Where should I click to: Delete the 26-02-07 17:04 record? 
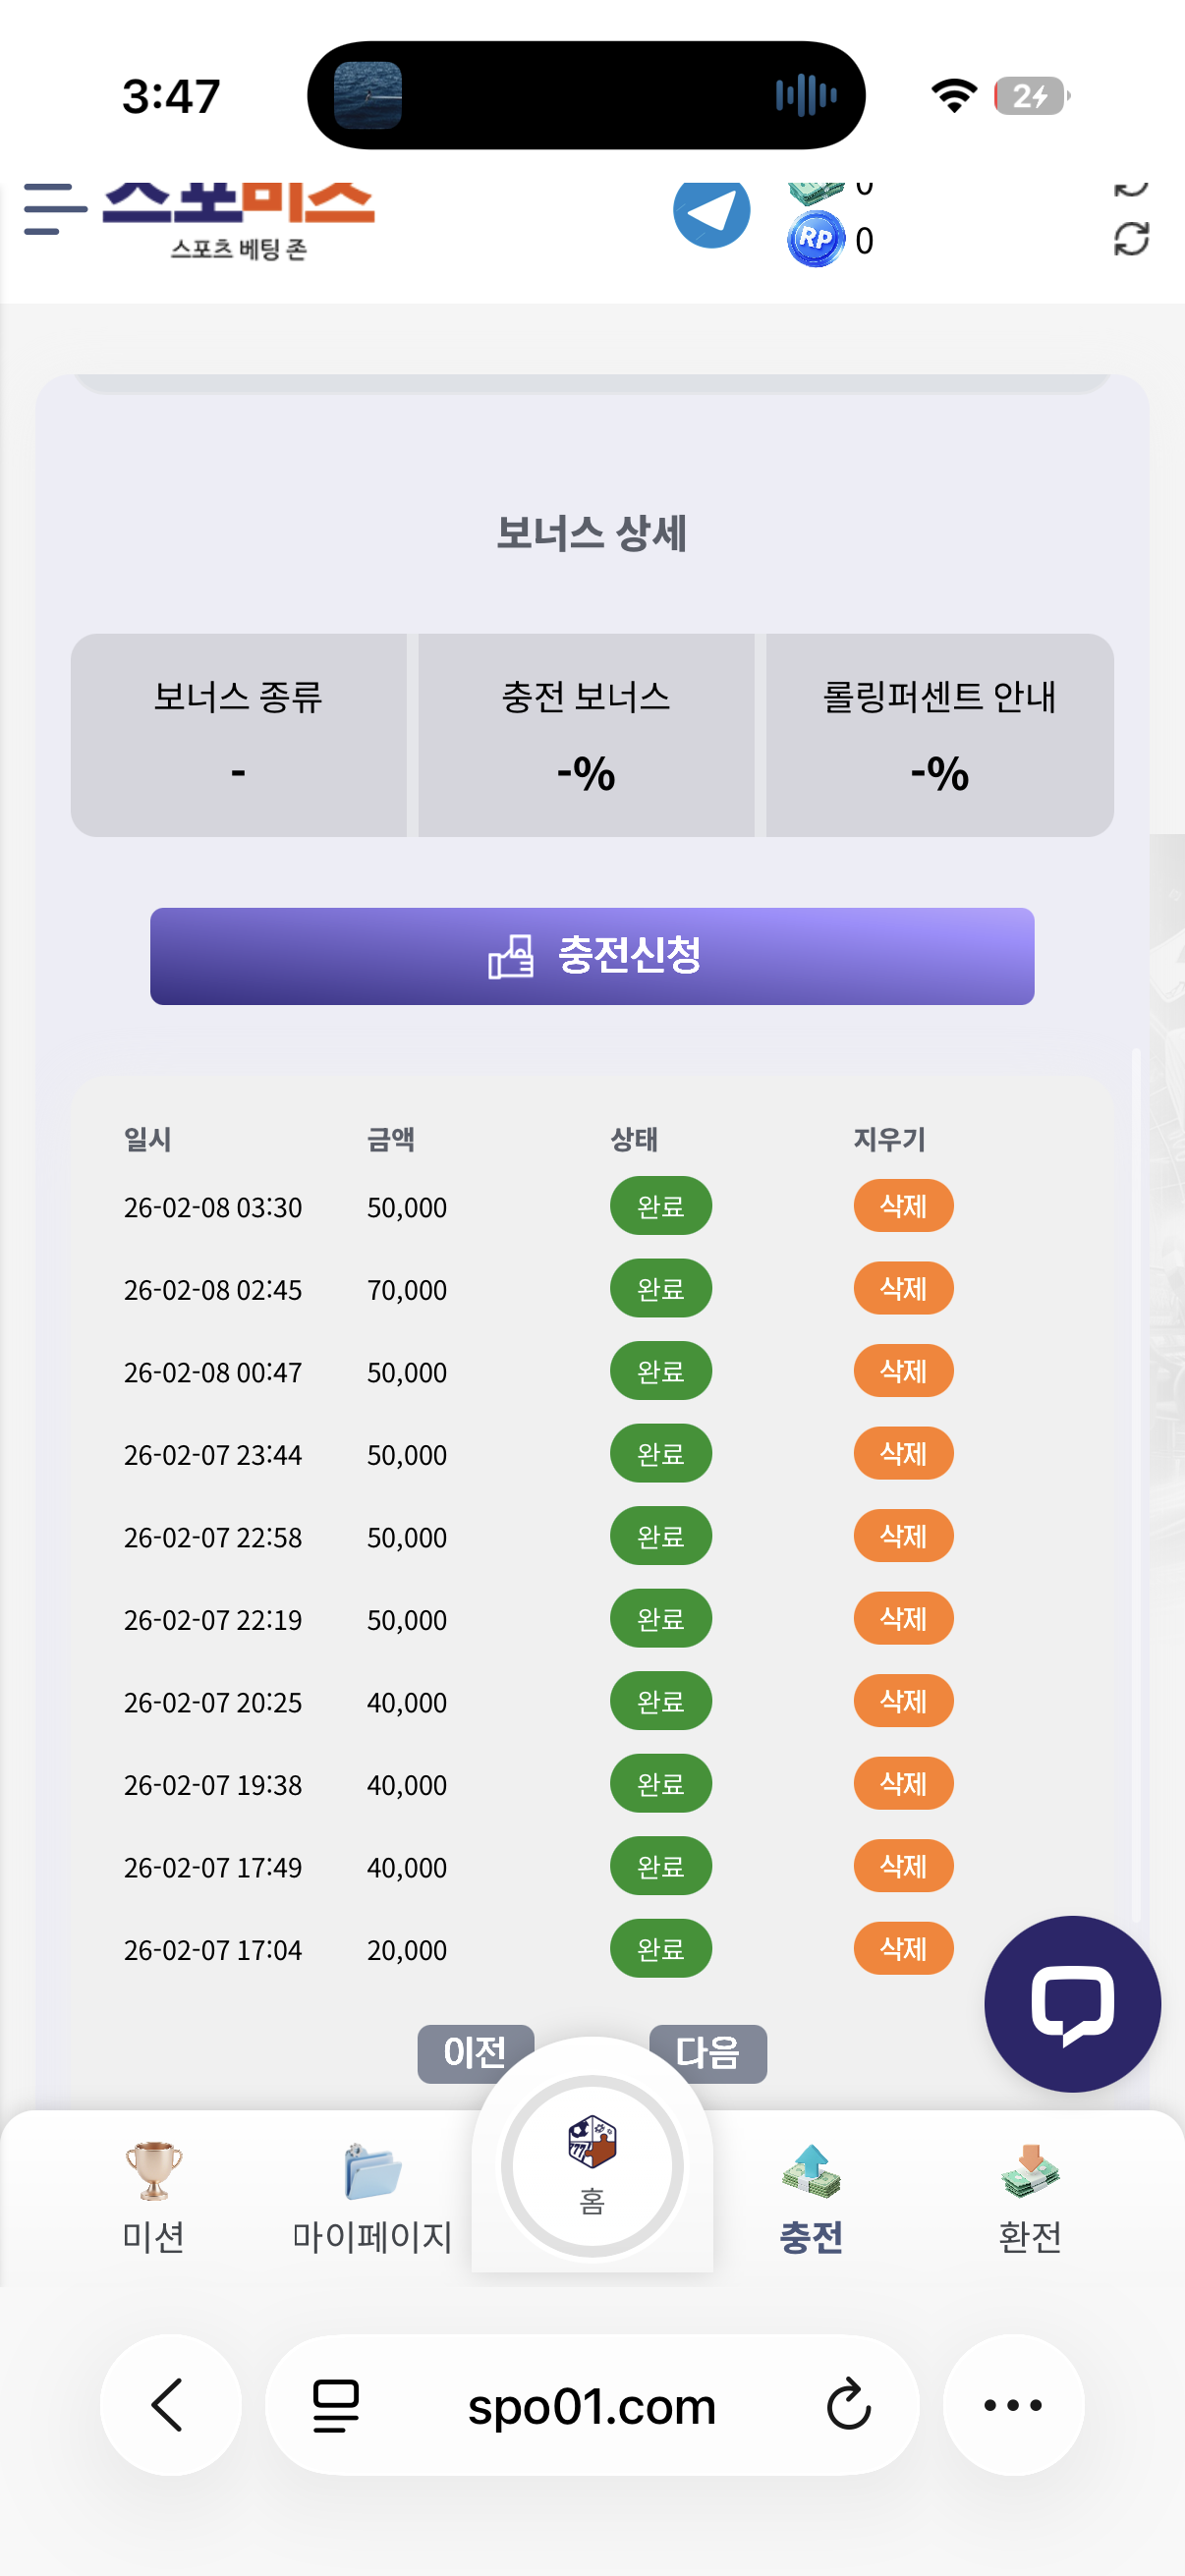pos(903,1948)
